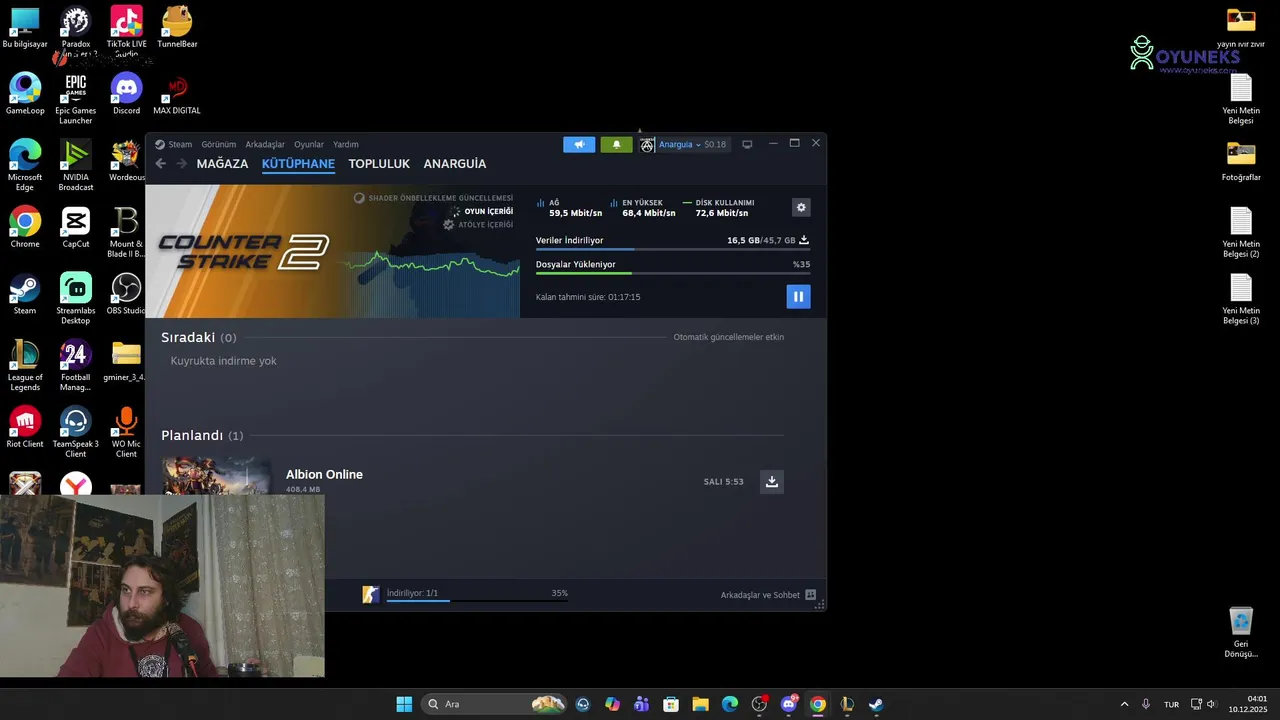Click Anarguia profile avatar in Steam
This screenshot has height=720, width=1280.
(x=647, y=145)
